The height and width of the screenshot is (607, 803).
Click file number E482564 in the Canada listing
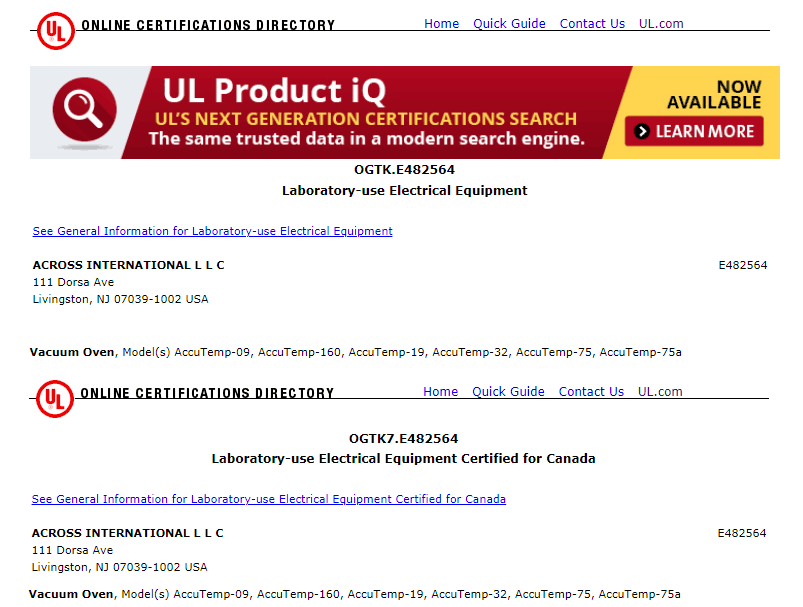pyautogui.click(x=742, y=533)
